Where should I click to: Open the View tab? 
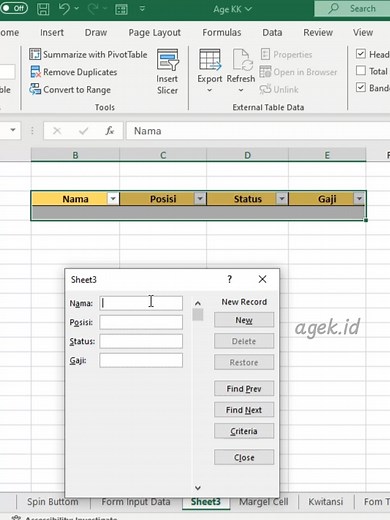tap(363, 33)
